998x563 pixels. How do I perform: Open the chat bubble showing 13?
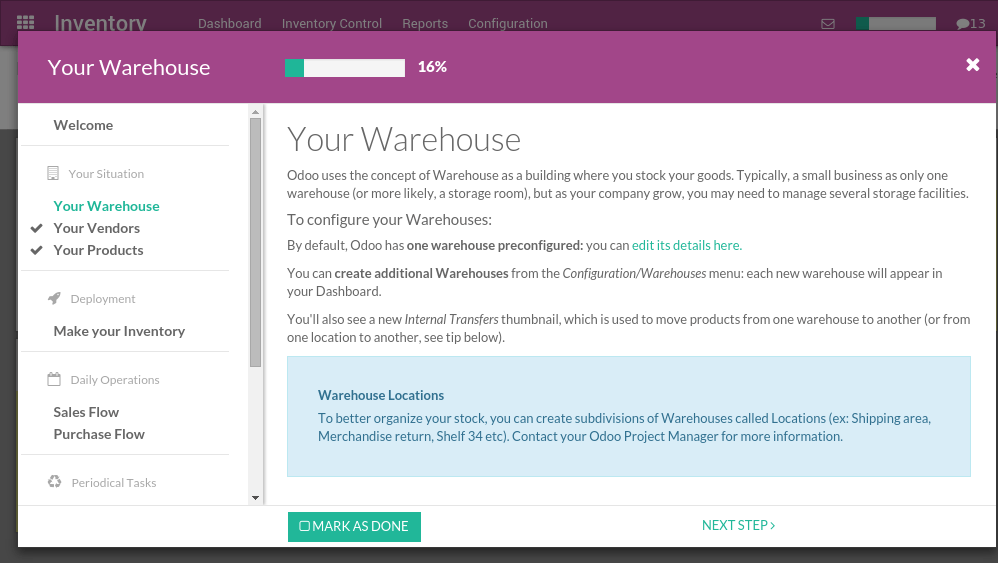pos(970,24)
